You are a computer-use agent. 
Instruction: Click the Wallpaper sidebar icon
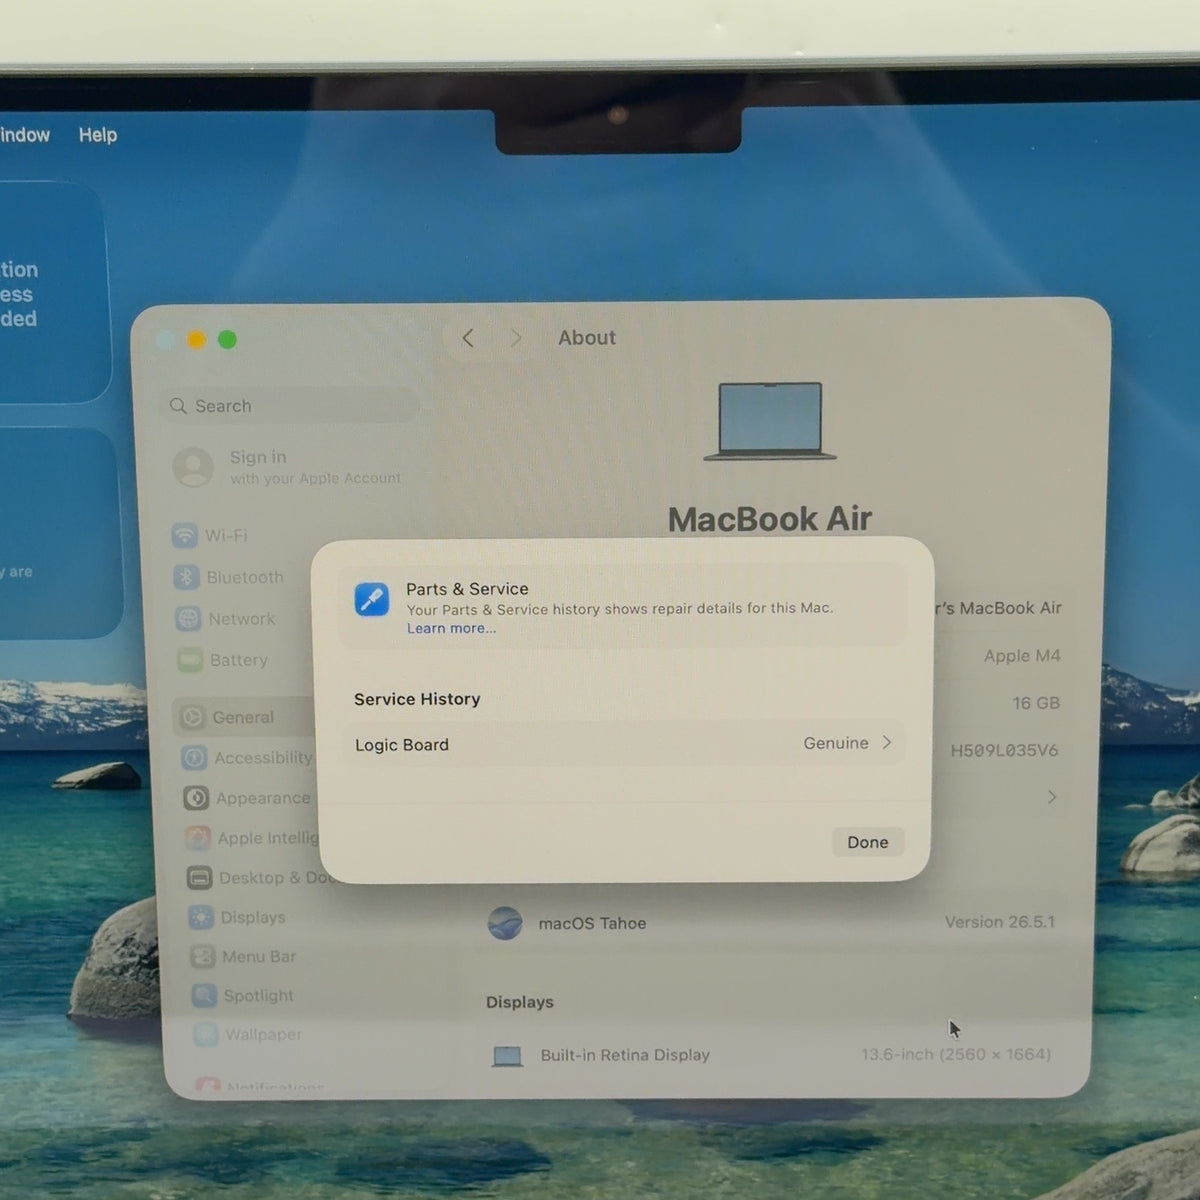pyautogui.click(x=206, y=1034)
